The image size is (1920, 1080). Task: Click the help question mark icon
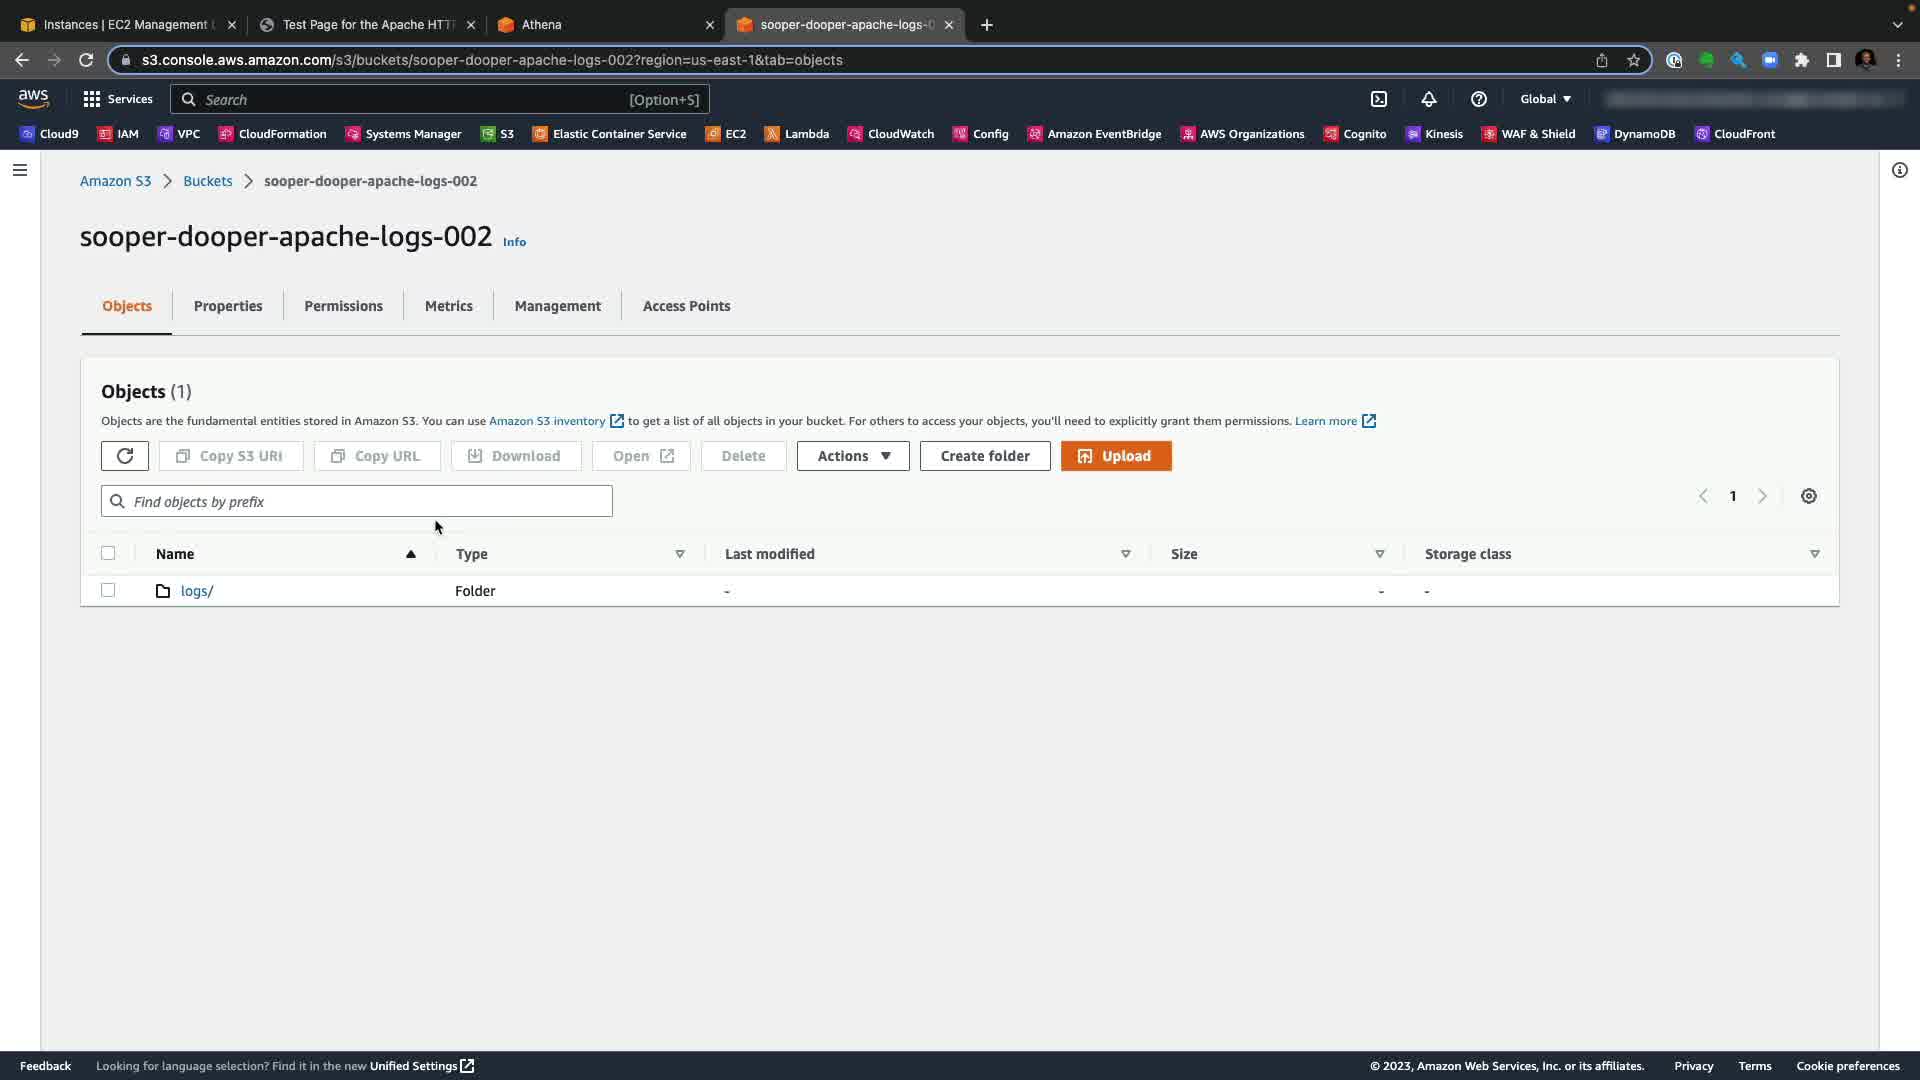pos(1479,99)
